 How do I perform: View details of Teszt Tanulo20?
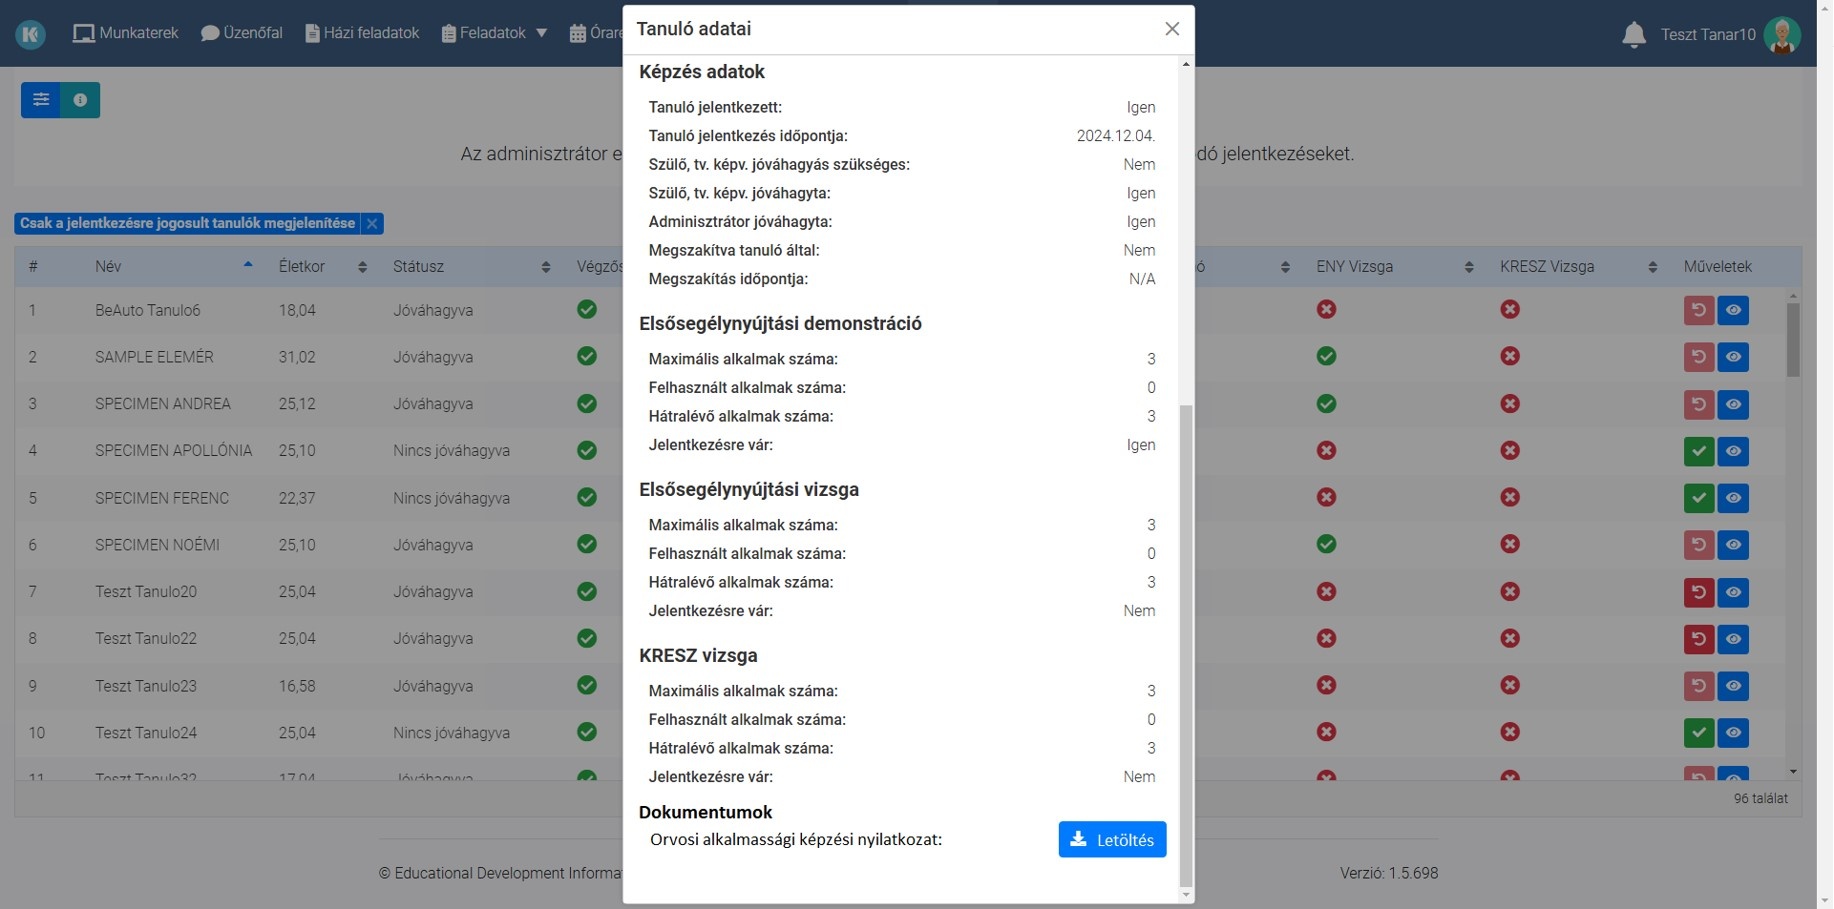point(1733,592)
